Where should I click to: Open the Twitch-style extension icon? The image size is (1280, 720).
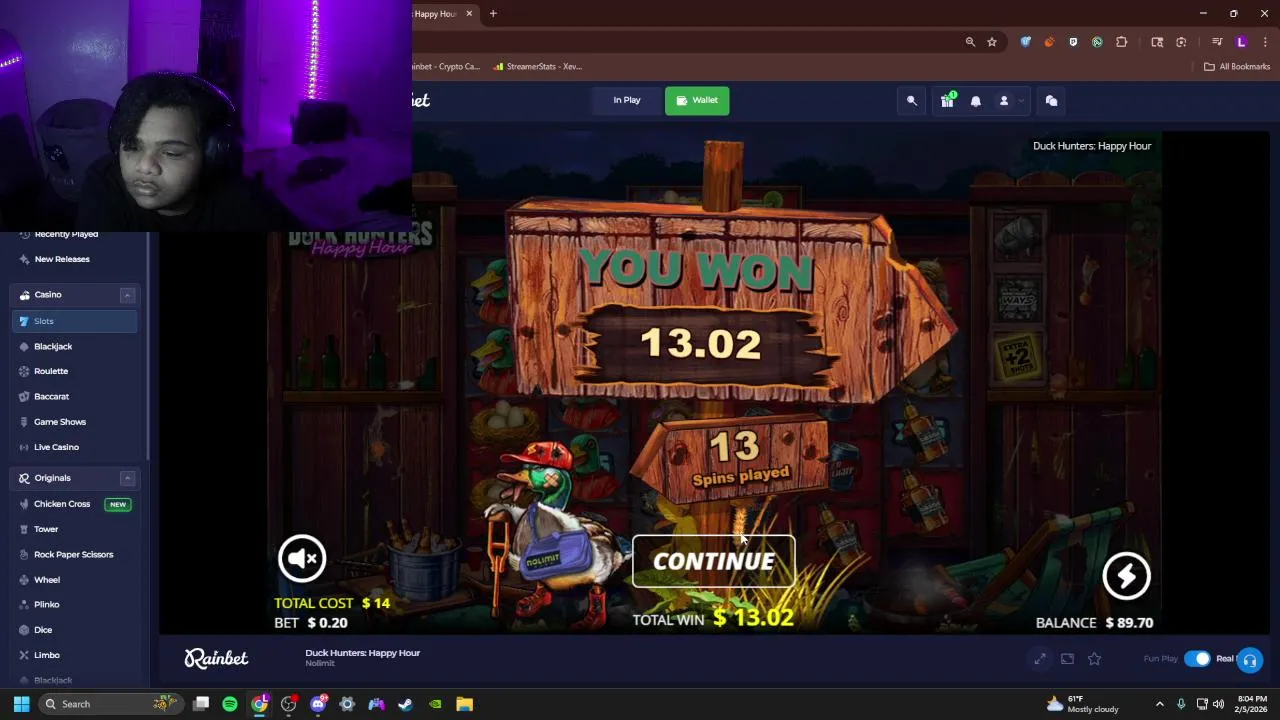coord(1073,42)
